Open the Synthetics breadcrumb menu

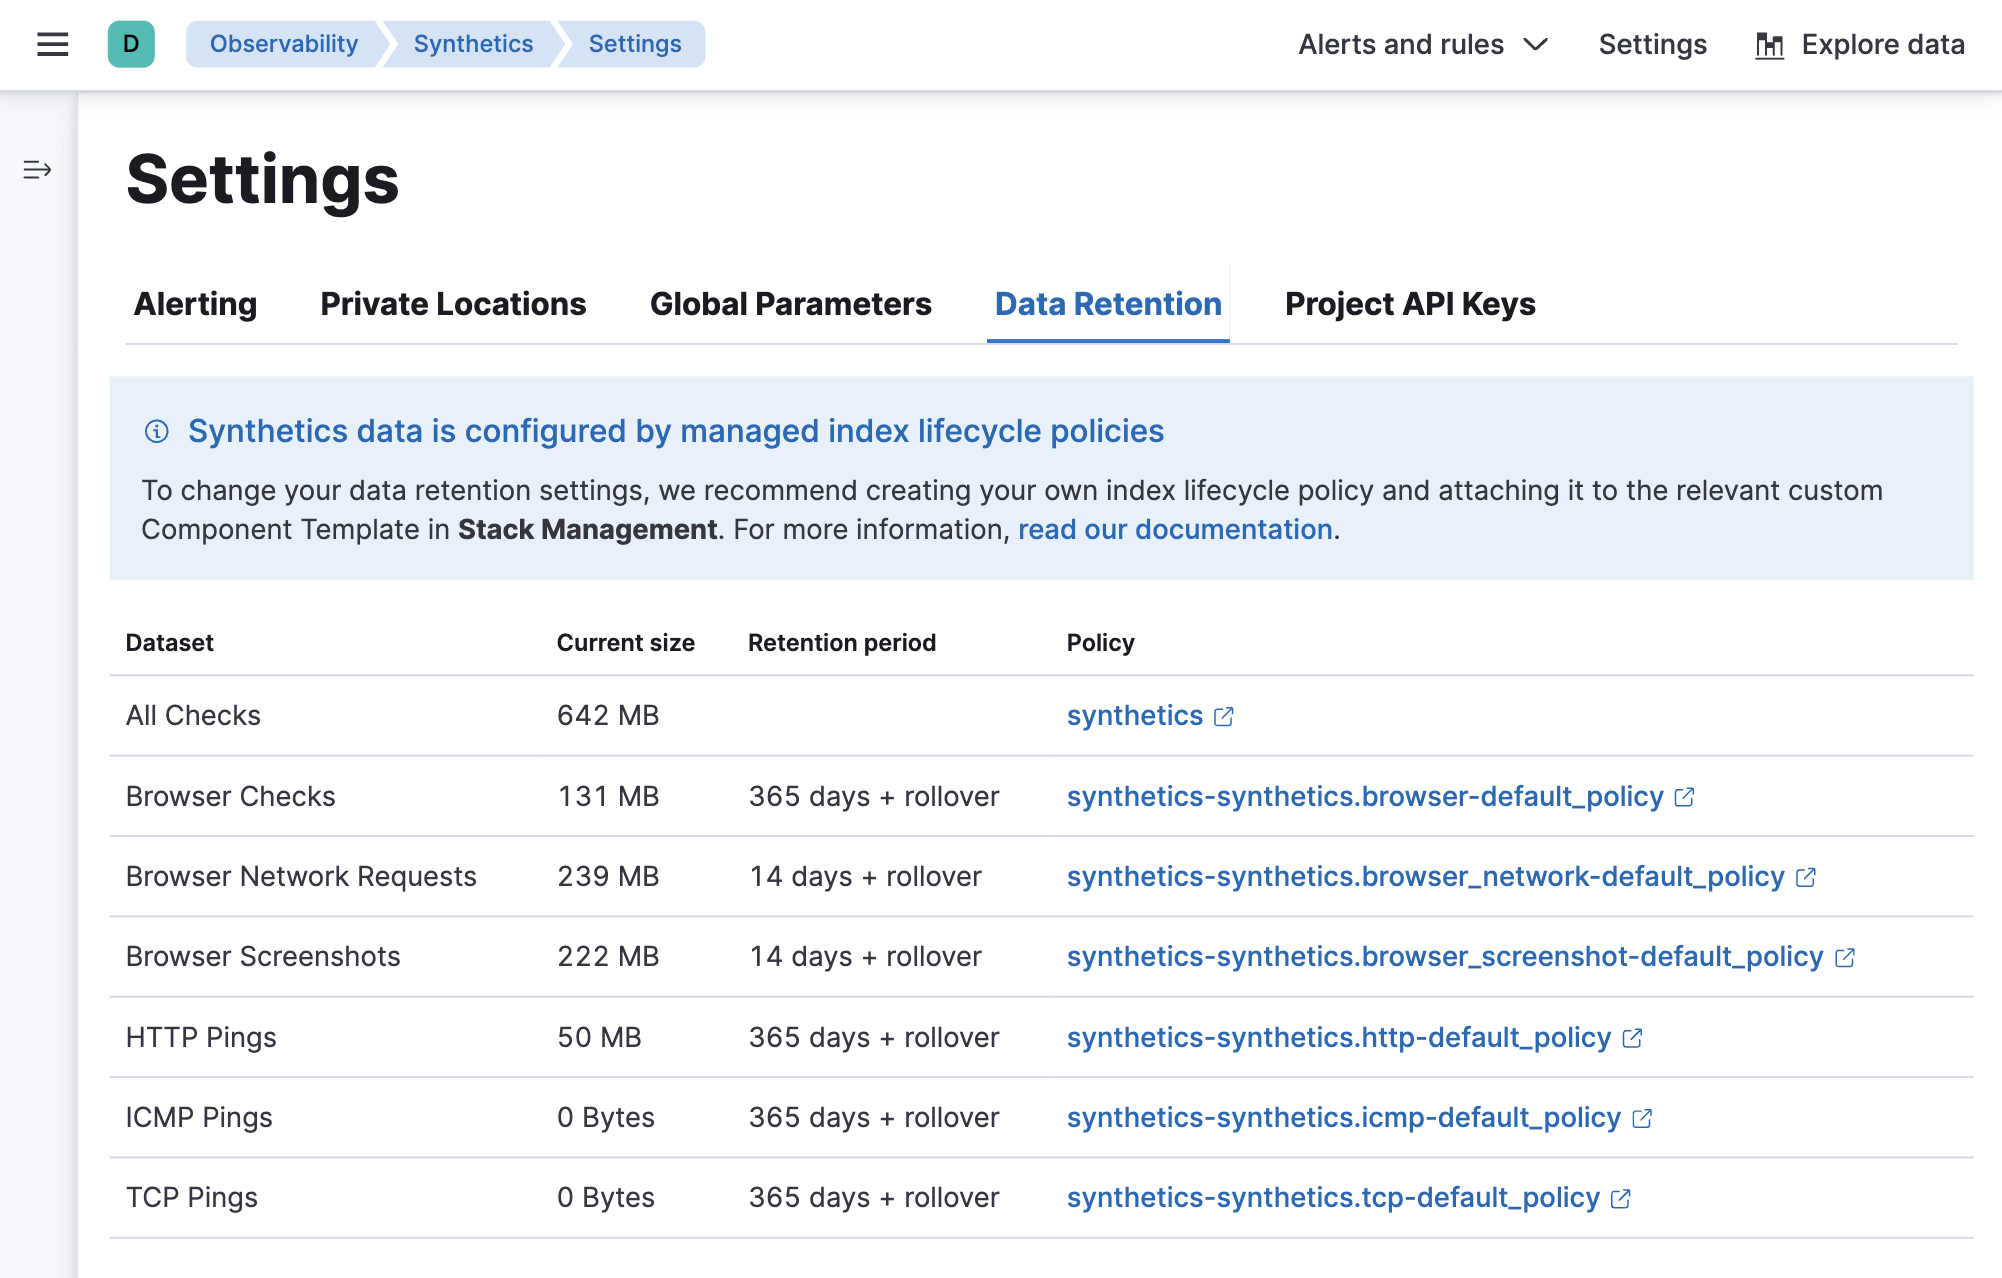(472, 44)
